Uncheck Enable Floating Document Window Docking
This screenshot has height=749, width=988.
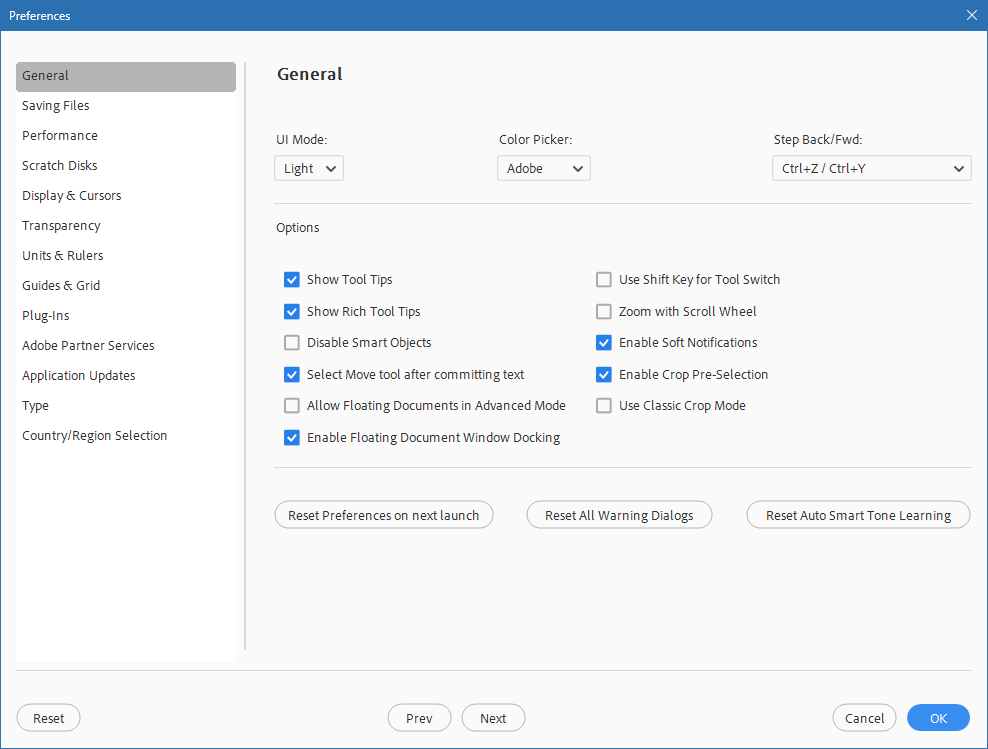(292, 438)
